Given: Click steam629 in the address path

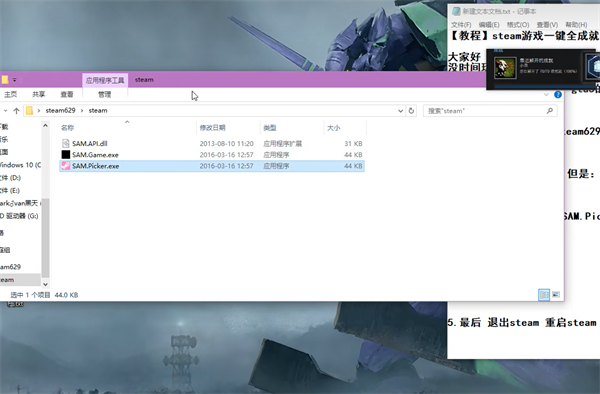Looking at the screenshot, I should [60, 111].
